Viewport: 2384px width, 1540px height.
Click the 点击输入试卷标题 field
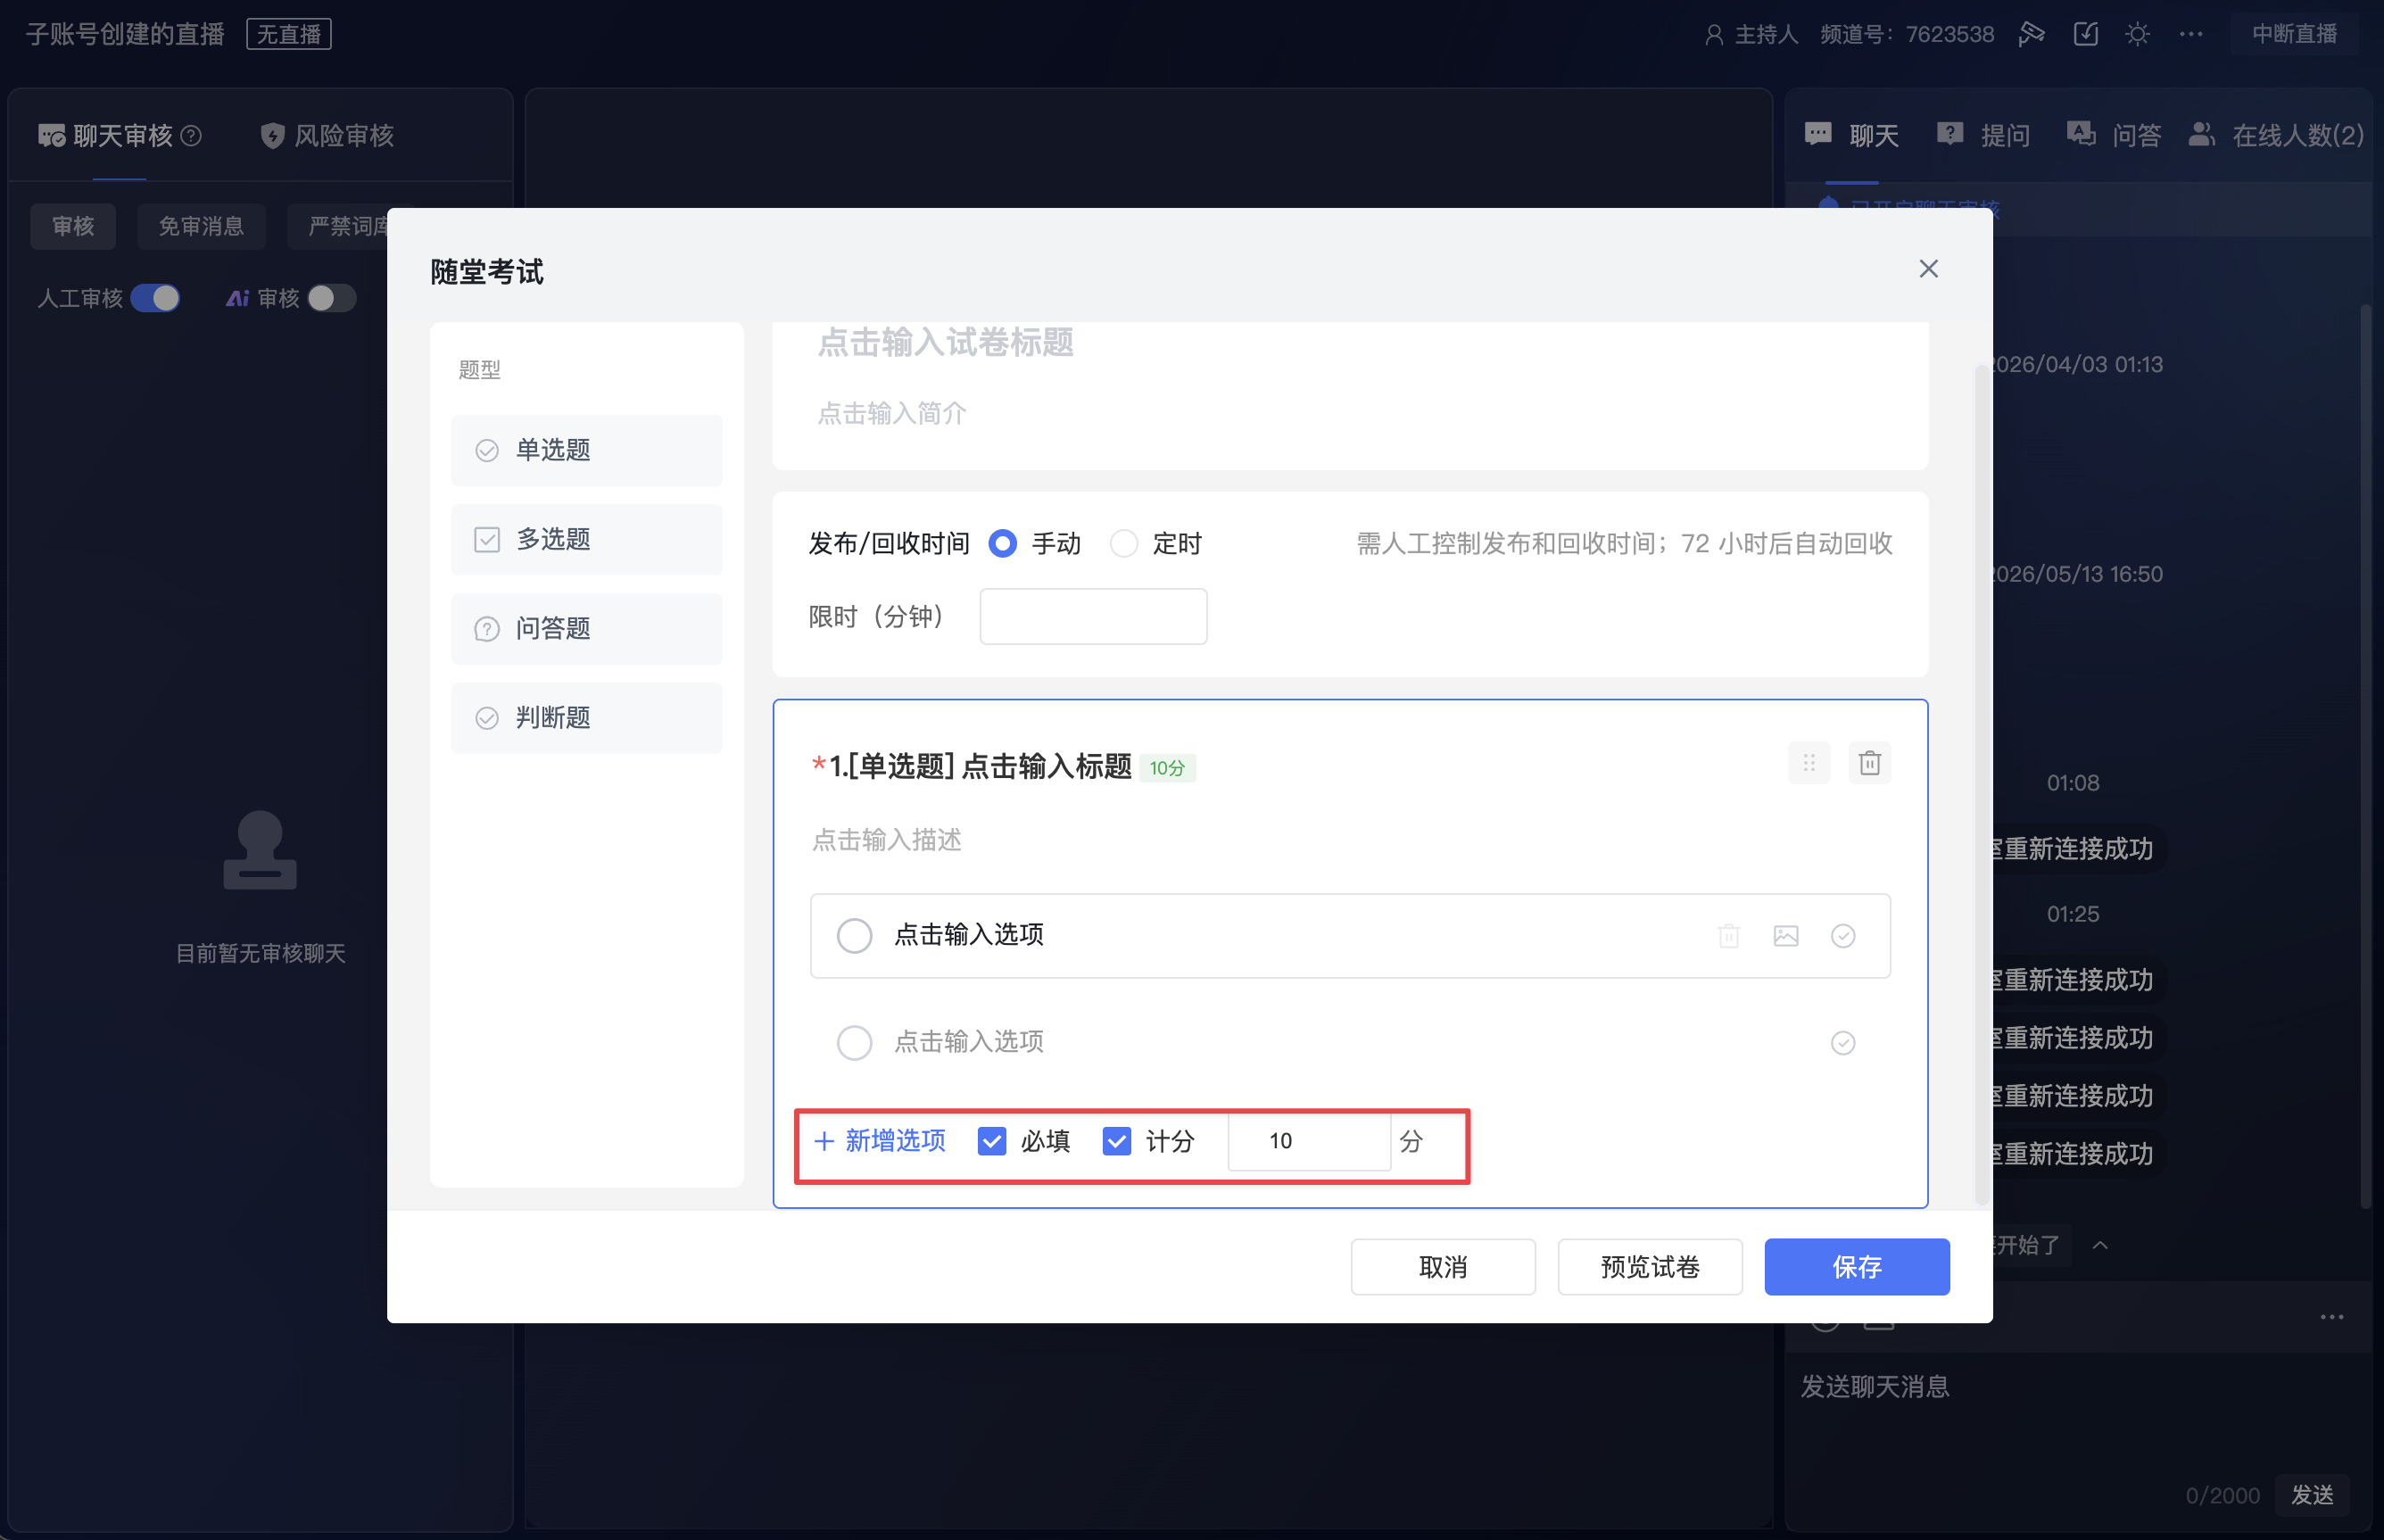click(945, 342)
